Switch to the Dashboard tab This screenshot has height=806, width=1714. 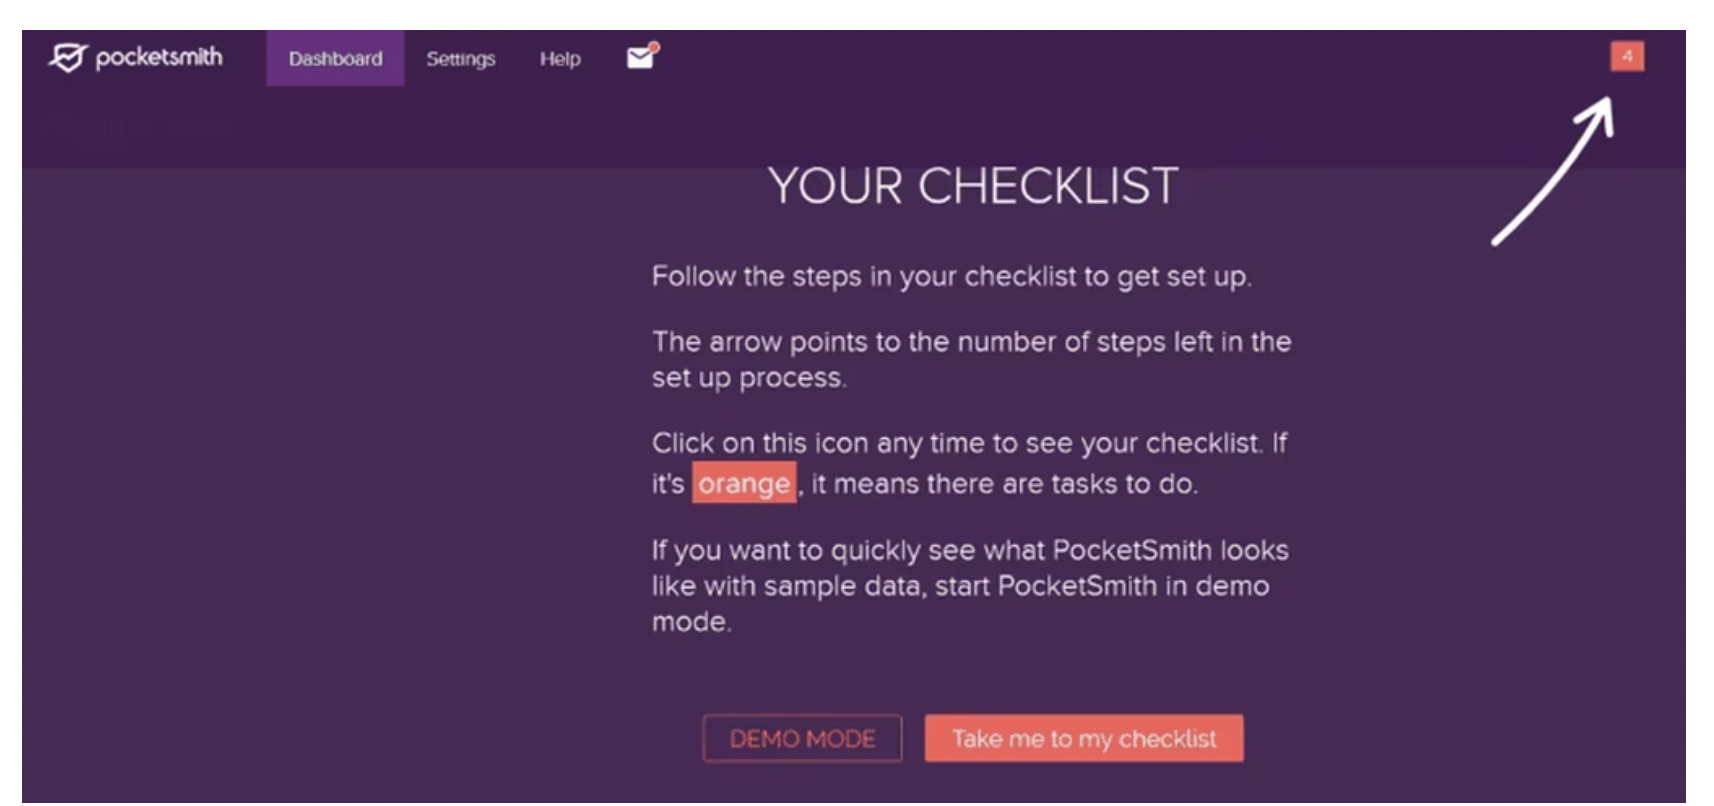point(335,58)
